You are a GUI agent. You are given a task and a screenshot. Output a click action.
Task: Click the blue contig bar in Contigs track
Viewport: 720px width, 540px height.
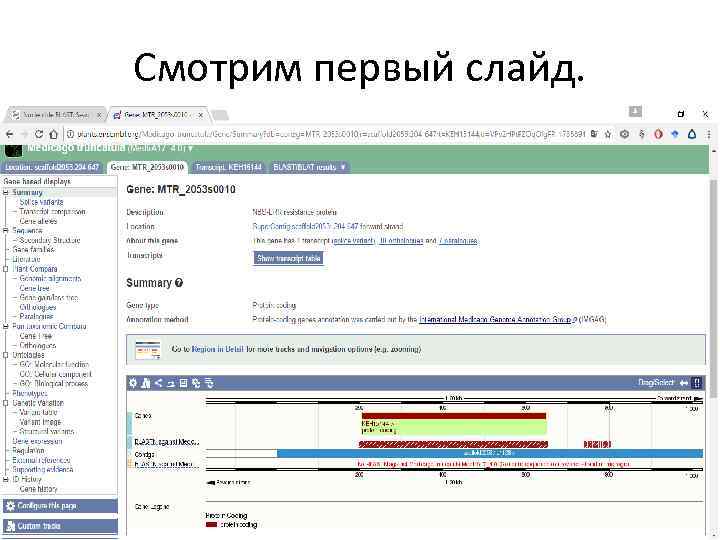coord(490,453)
